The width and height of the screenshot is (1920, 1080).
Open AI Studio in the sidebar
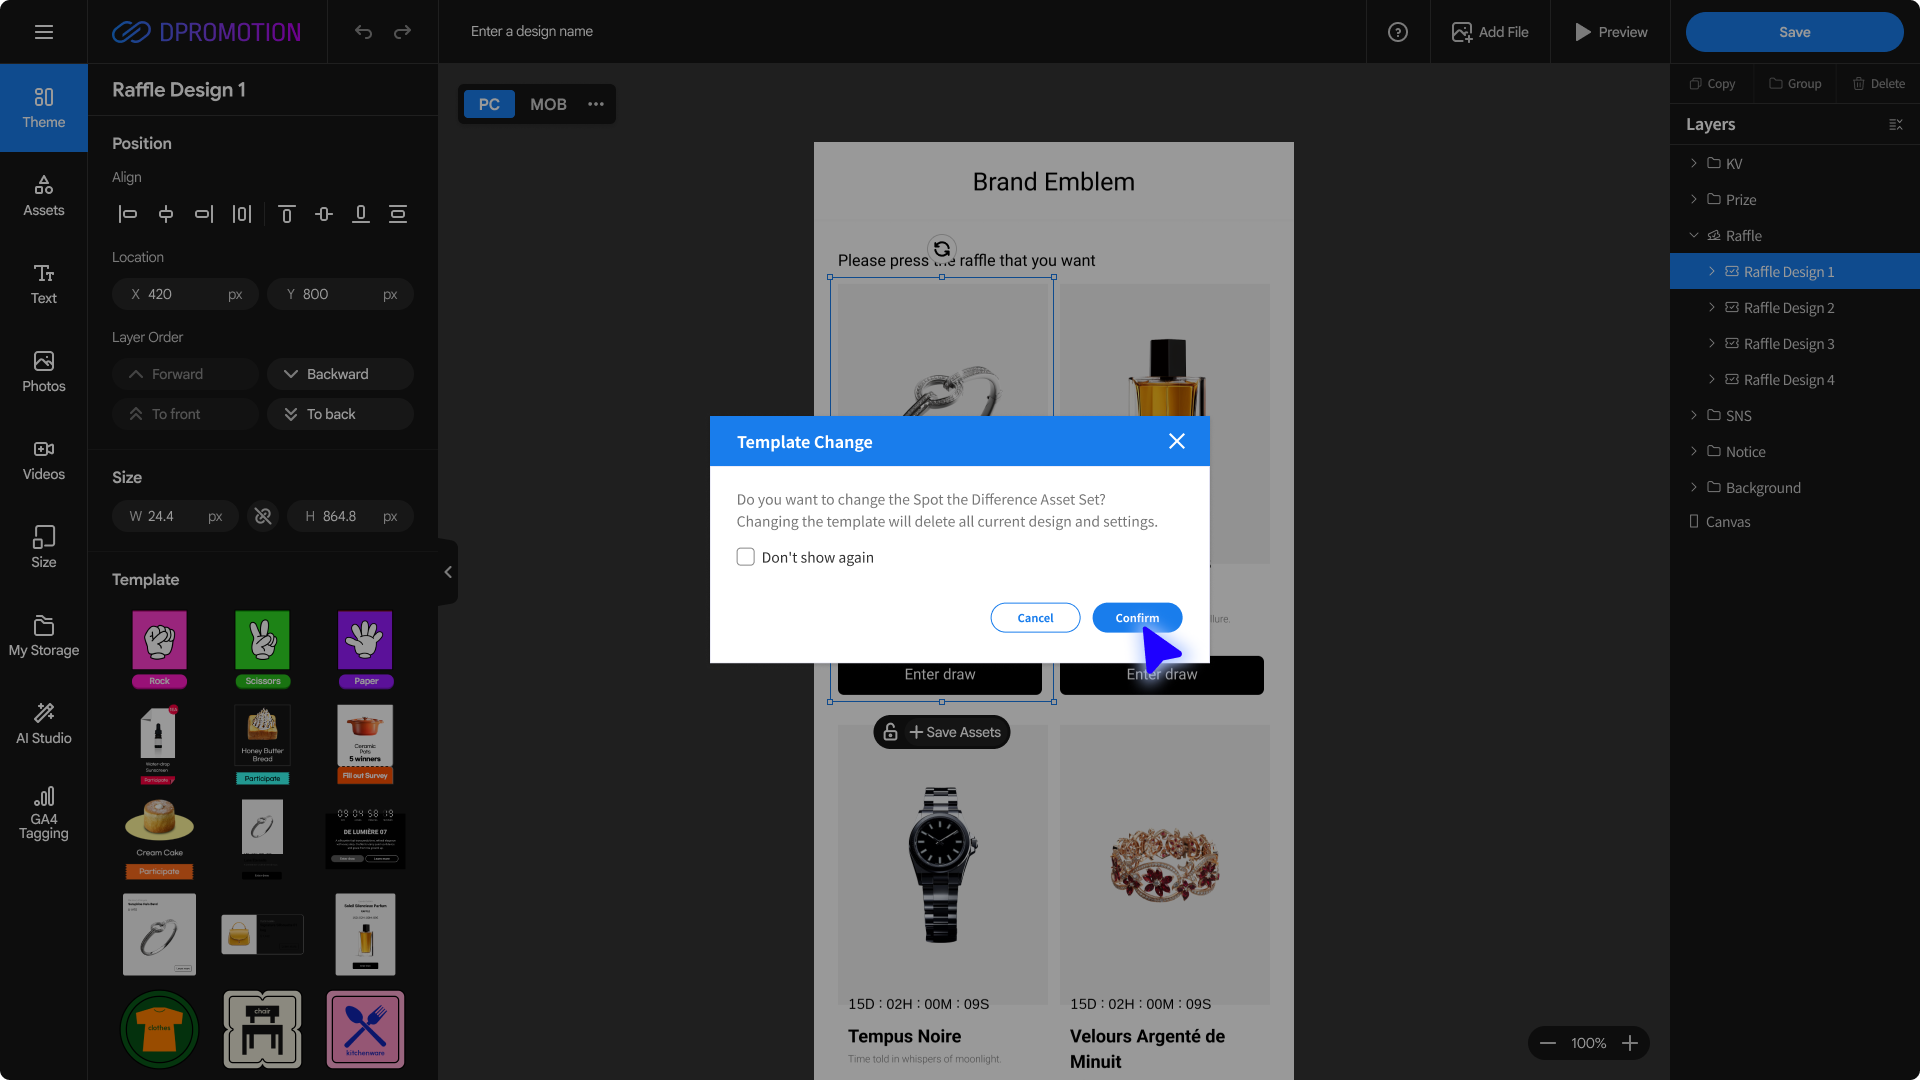click(x=44, y=723)
